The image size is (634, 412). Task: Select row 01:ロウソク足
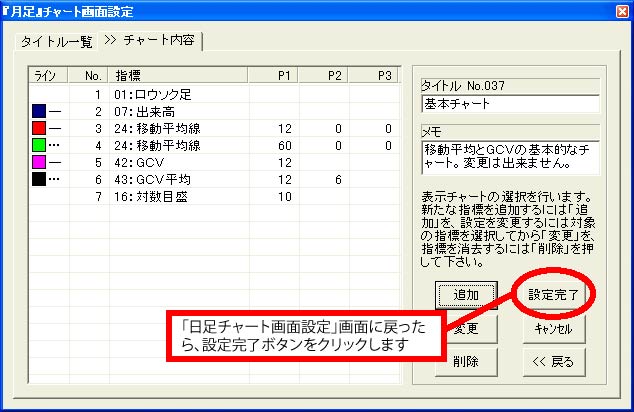click(x=215, y=95)
